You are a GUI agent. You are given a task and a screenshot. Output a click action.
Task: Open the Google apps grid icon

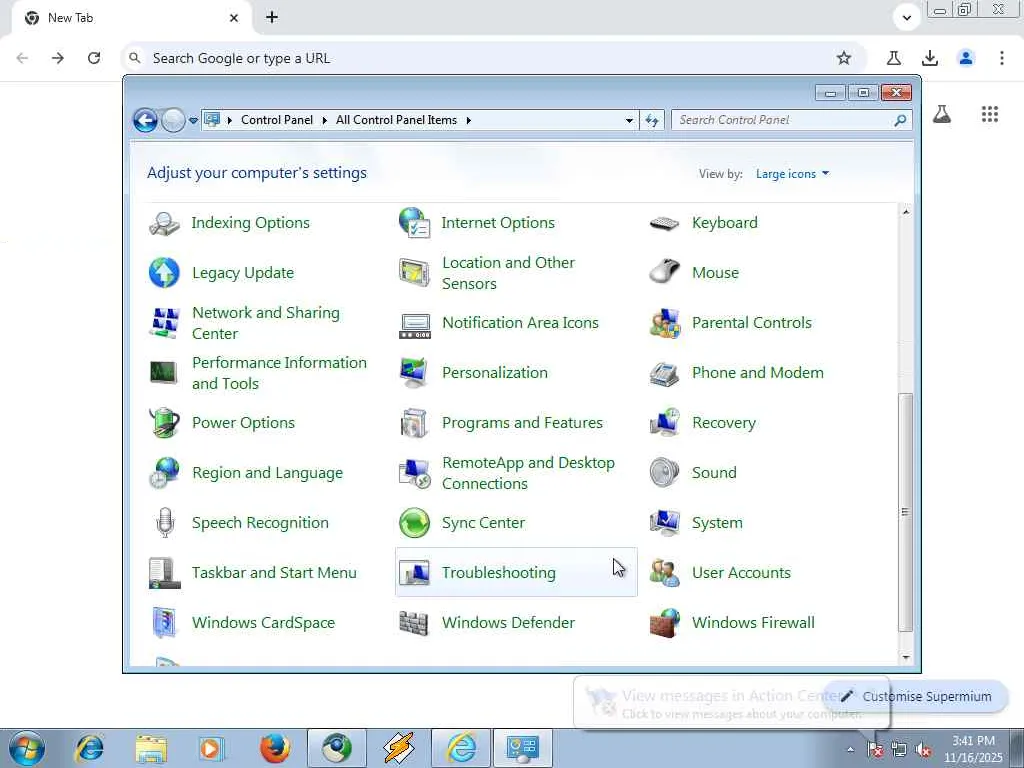click(x=989, y=114)
